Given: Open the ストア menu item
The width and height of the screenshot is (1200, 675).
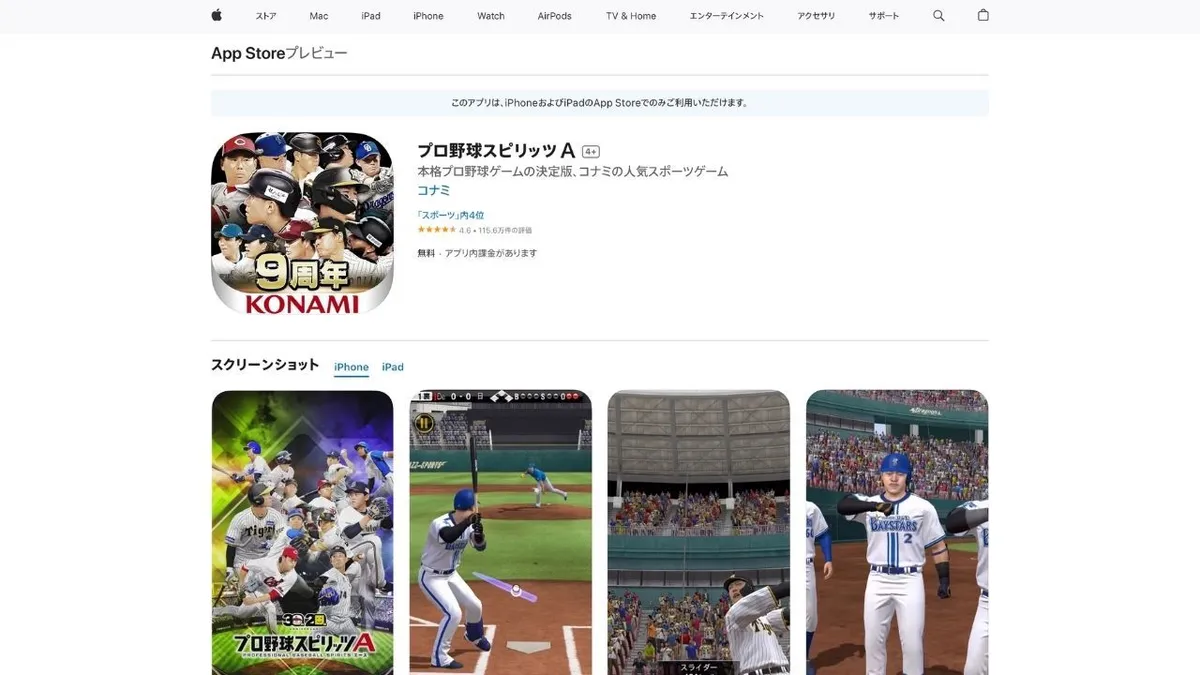Looking at the screenshot, I should 266,16.
